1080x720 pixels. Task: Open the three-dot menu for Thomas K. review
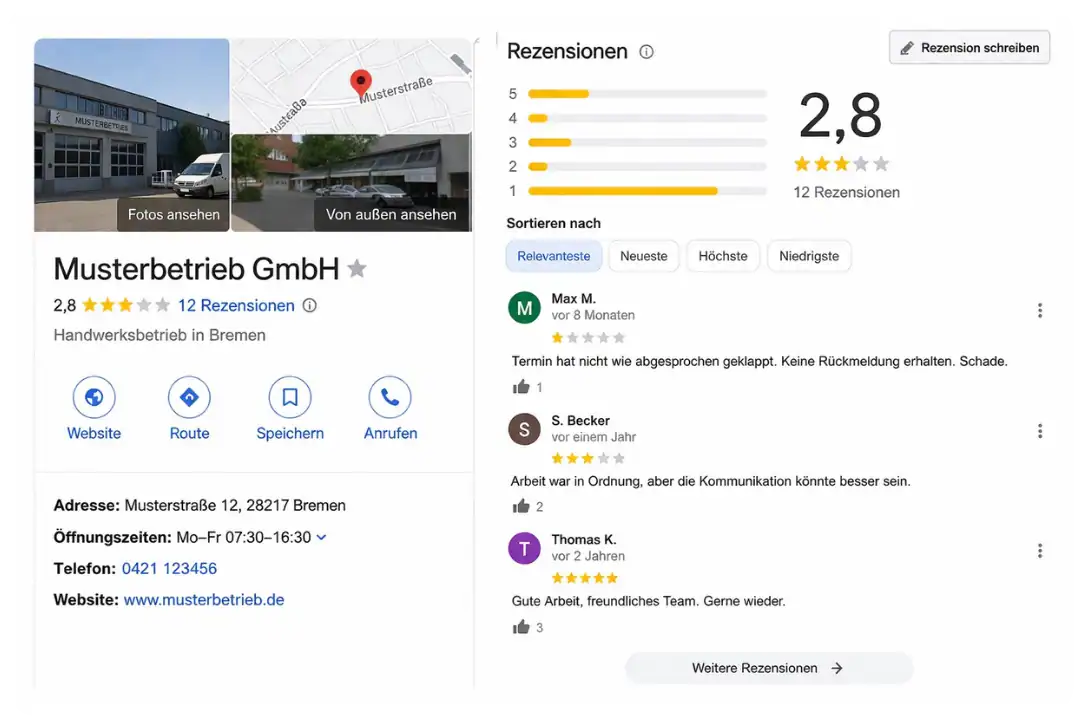click(1039, 551)
